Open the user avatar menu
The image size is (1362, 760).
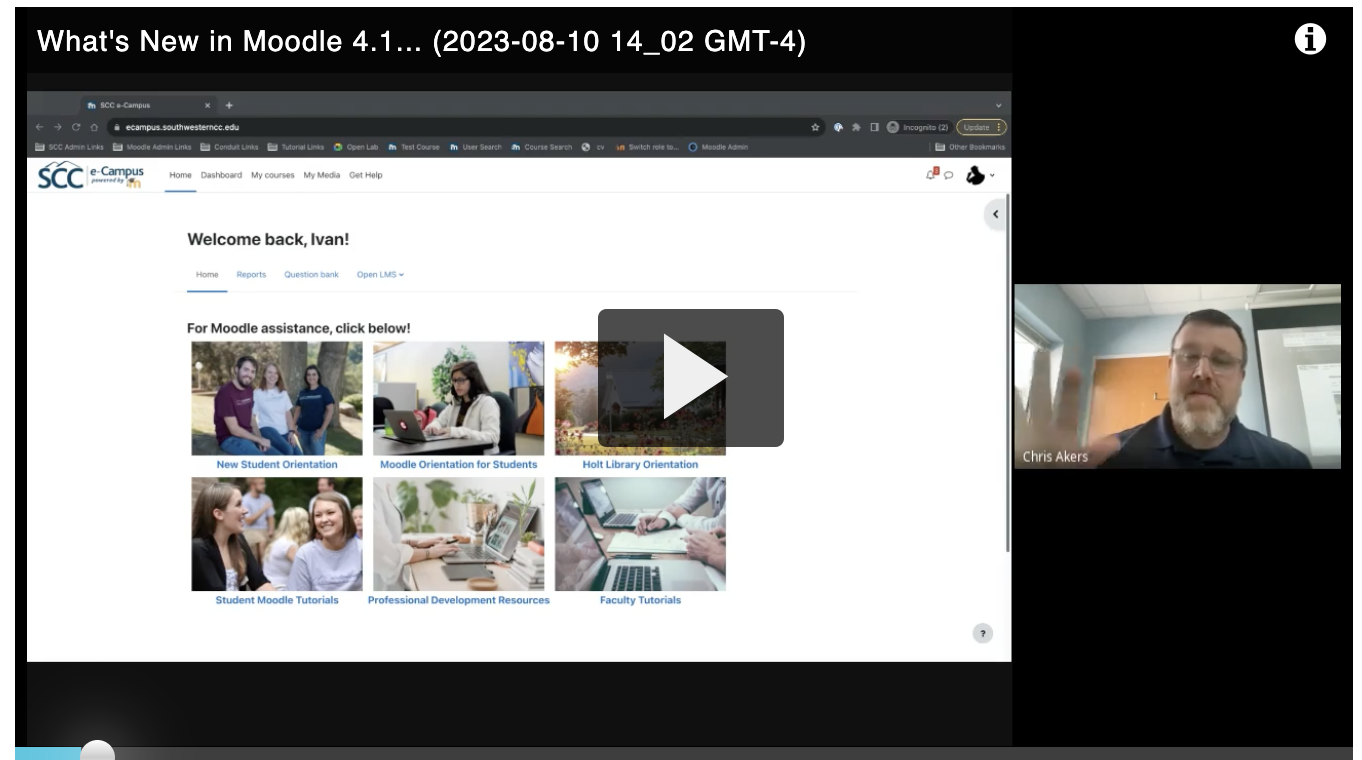[980, 175]
